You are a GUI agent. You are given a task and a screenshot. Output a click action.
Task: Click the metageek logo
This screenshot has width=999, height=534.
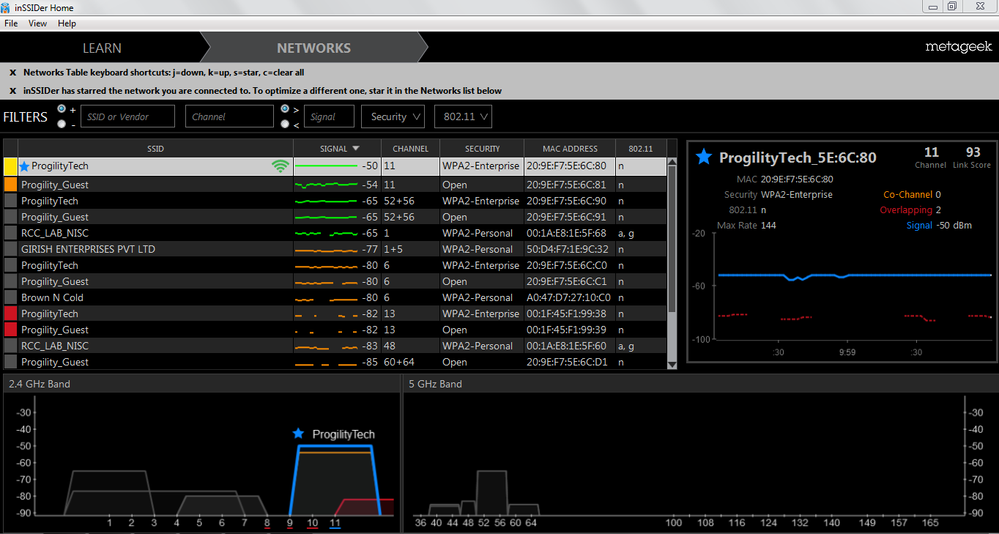click(x=957, y=47)
